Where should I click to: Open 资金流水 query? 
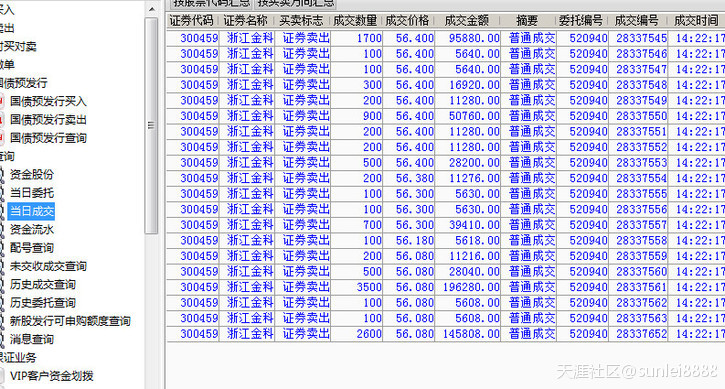coord(32,229)
